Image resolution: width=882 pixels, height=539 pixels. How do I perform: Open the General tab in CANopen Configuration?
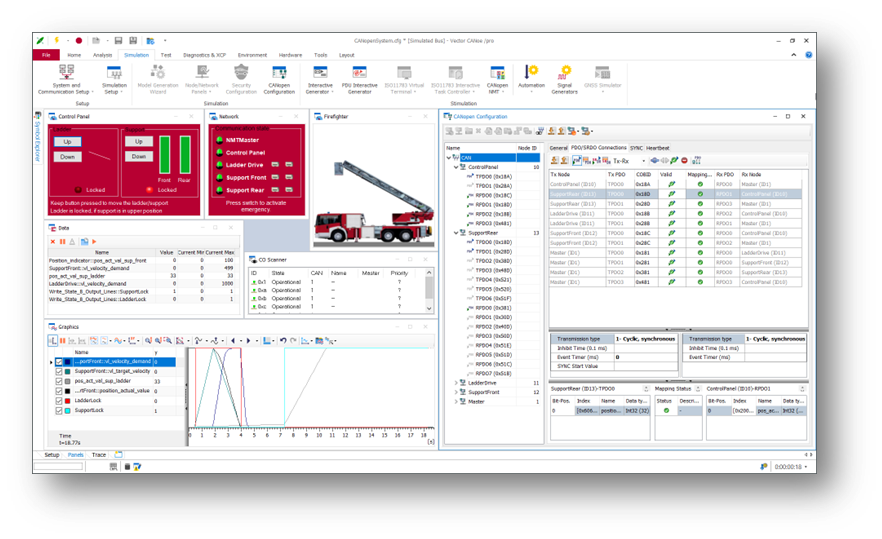tap(558, 148)
